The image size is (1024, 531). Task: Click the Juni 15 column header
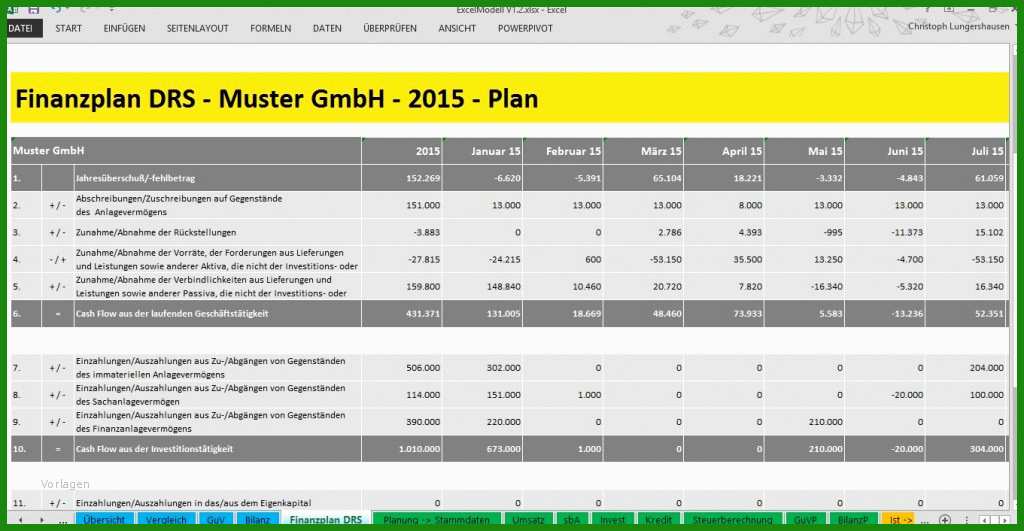pyautogui.click(x=885, y=151)
